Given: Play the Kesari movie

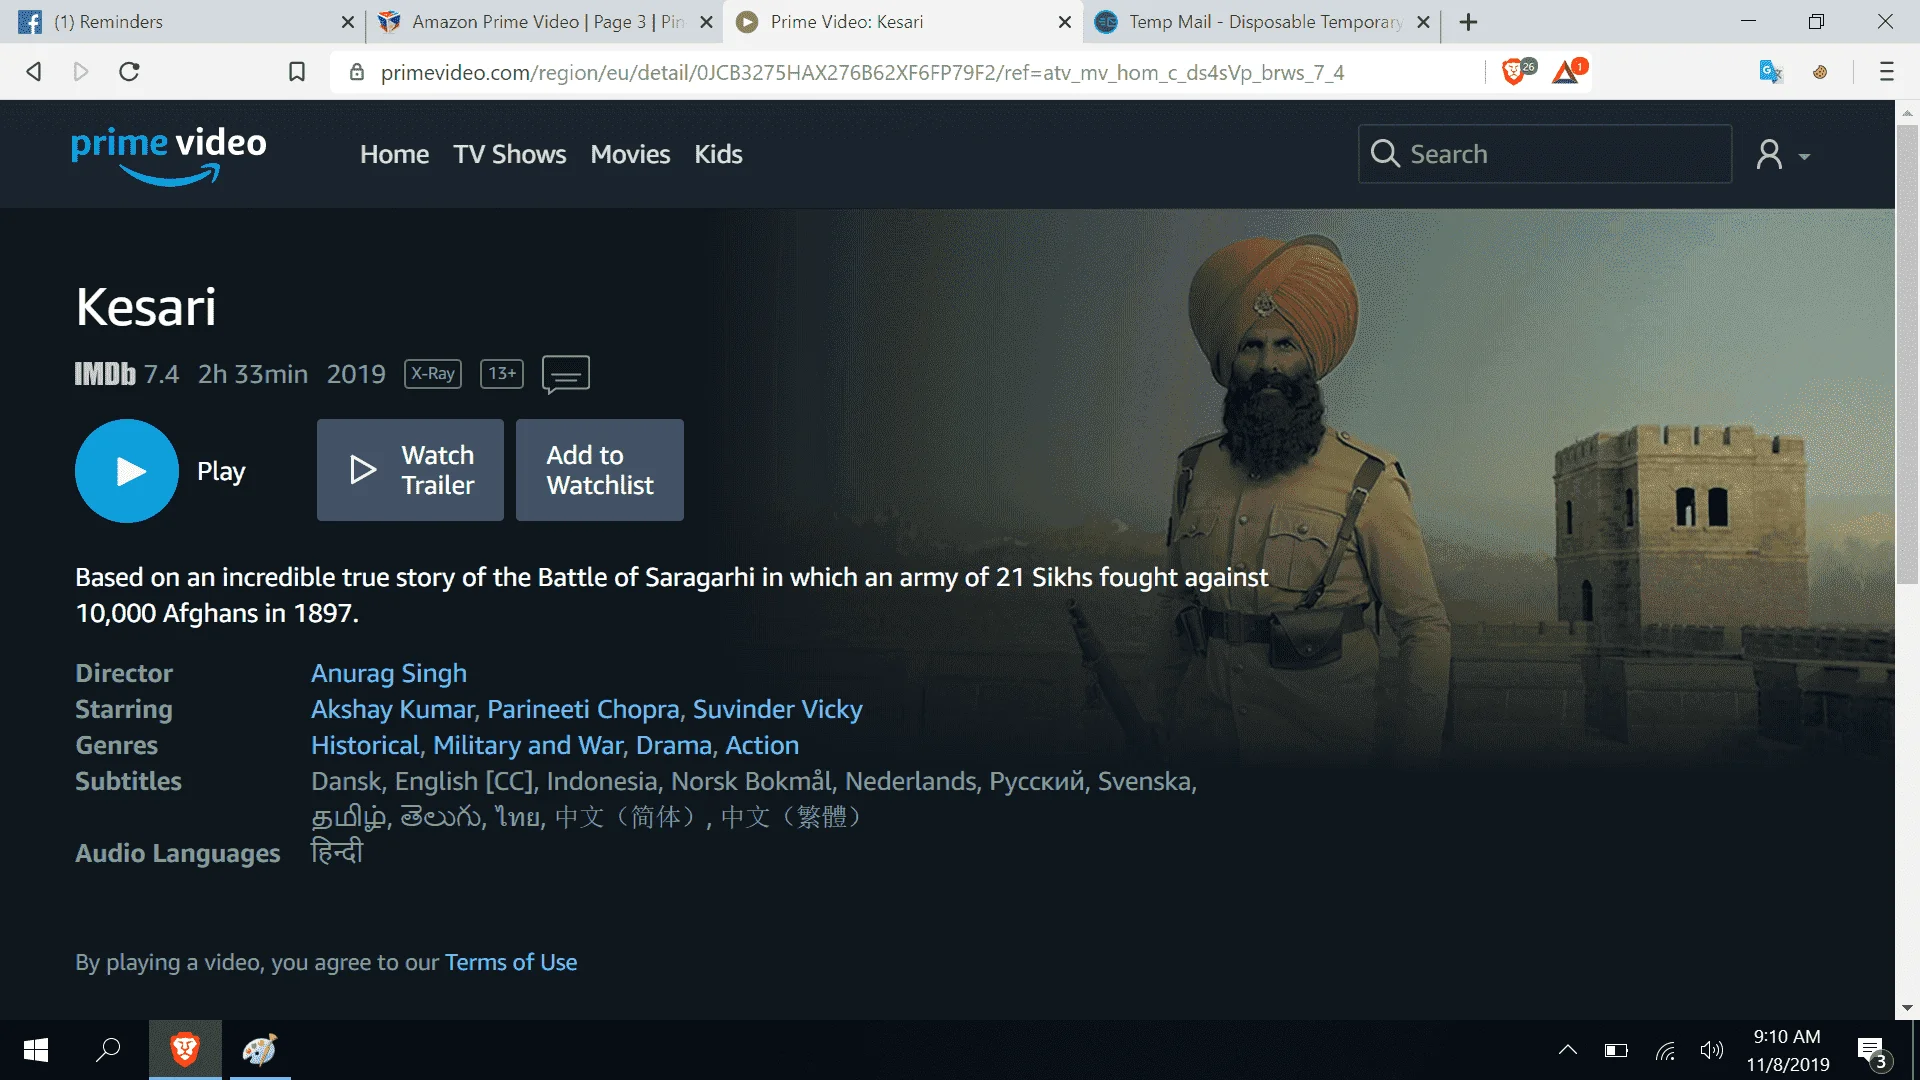Looking at the screenshot, I should [127, 471].
